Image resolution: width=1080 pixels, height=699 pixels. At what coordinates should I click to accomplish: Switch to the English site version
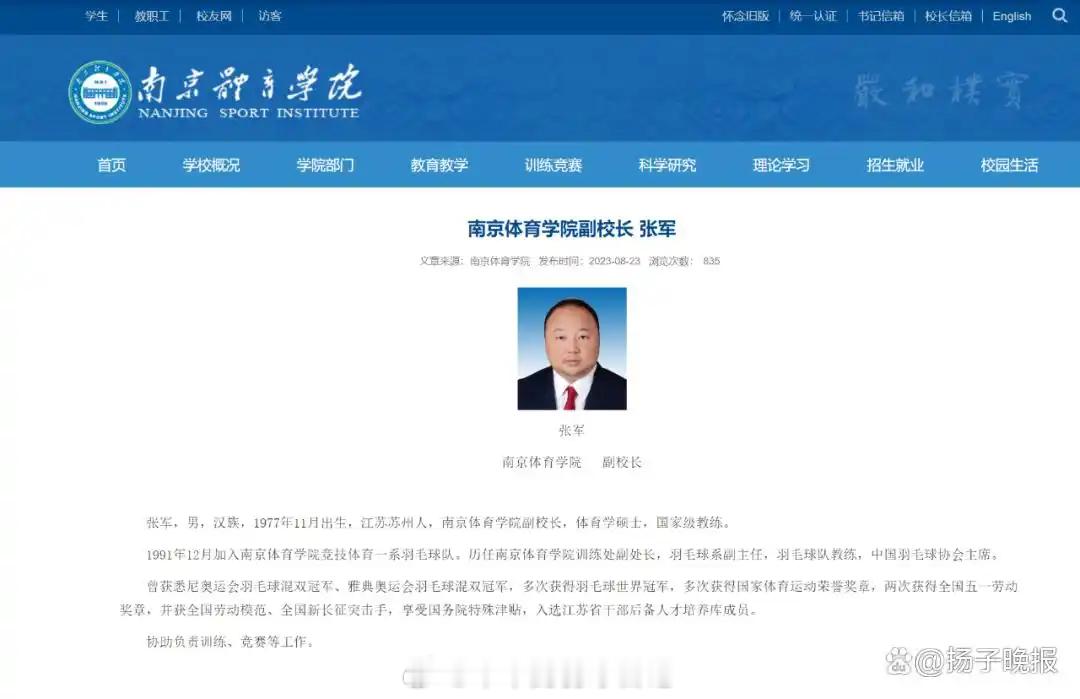(1012, 16)
